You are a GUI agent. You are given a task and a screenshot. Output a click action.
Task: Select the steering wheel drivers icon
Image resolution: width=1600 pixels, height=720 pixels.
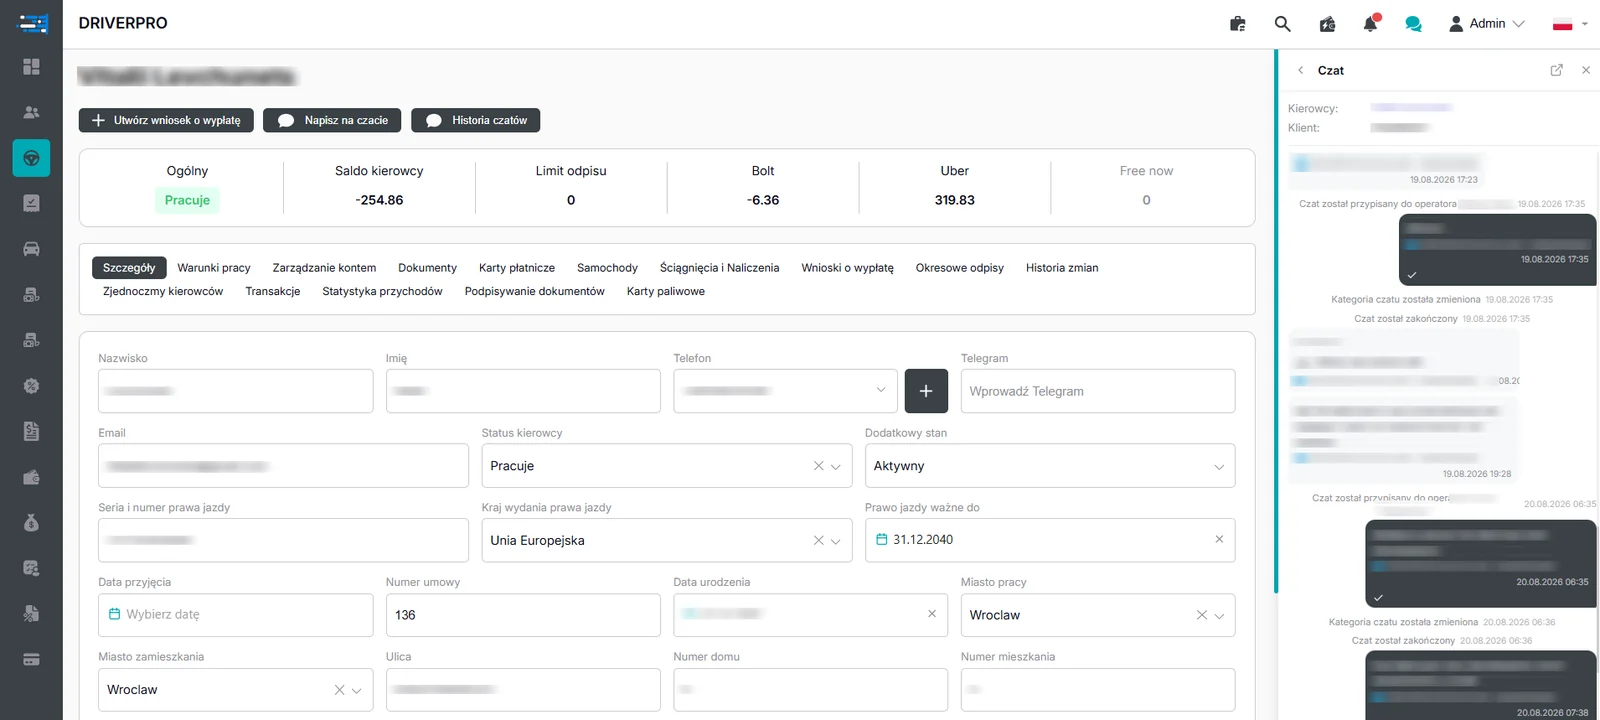click(31, 158)
